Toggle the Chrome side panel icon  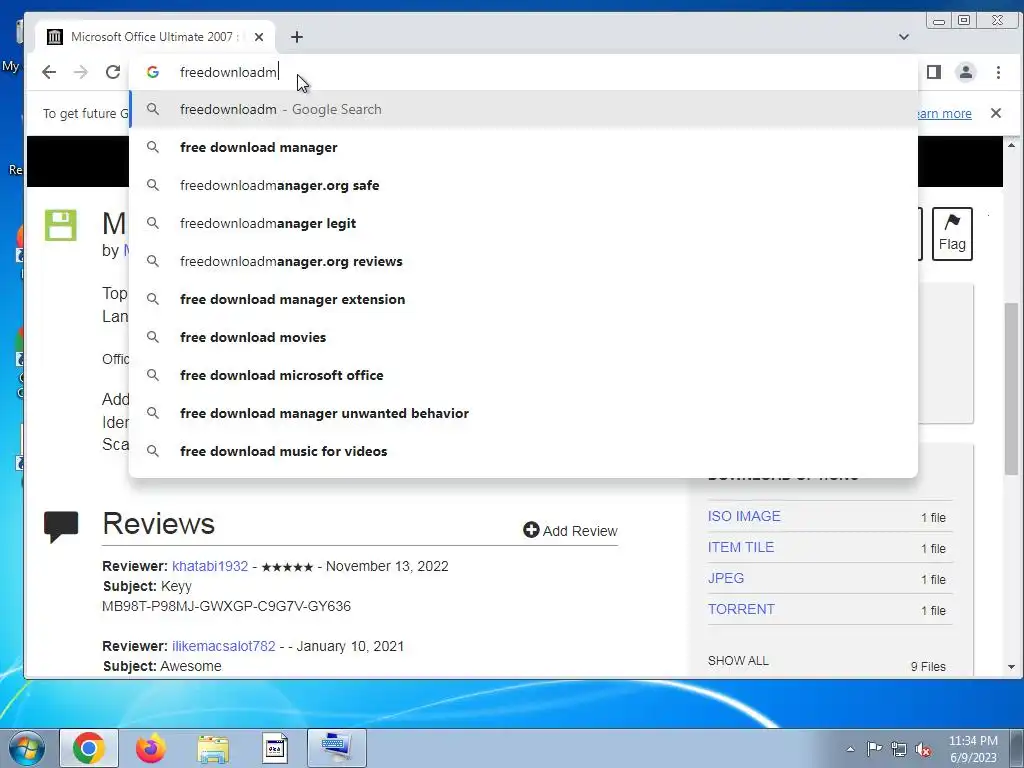(934, 72)
